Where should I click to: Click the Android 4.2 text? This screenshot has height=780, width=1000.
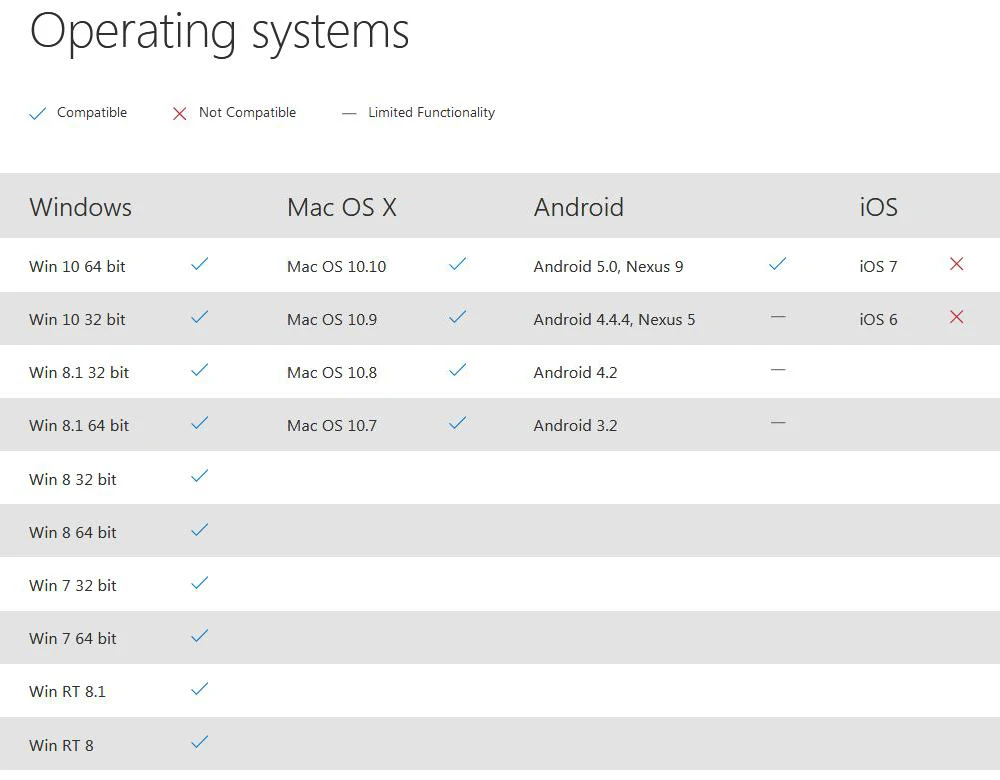(576, 372)
